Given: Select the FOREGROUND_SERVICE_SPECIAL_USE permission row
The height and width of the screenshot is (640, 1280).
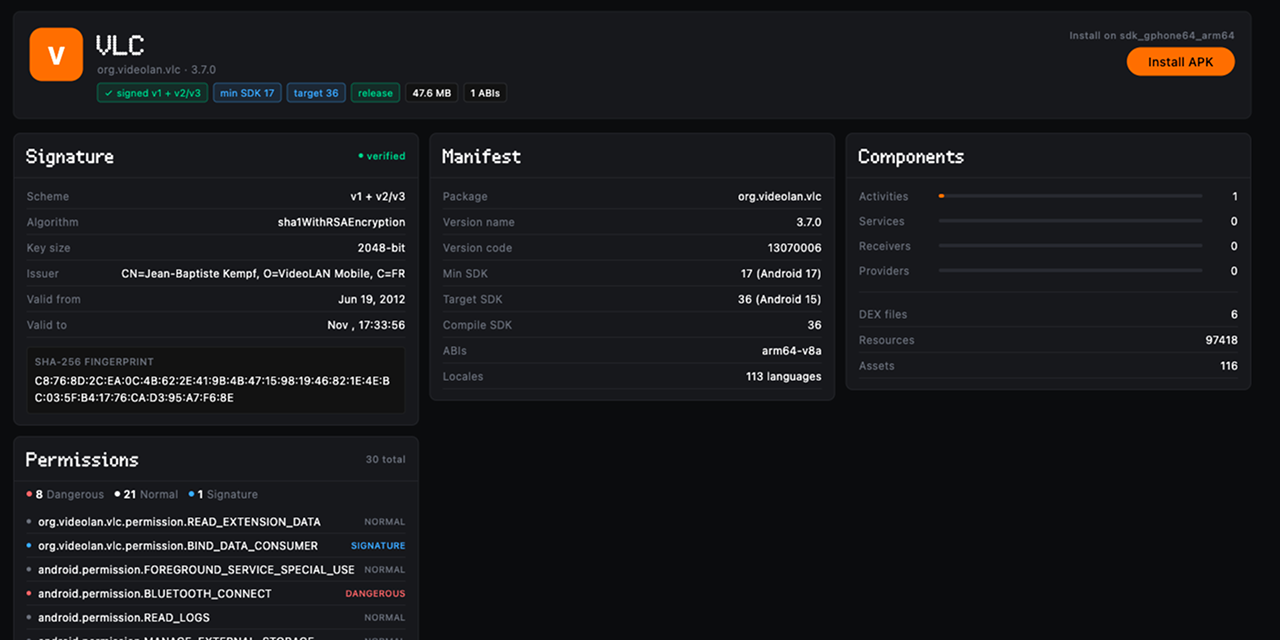Looking at the screenshot, I should (216, 570).
